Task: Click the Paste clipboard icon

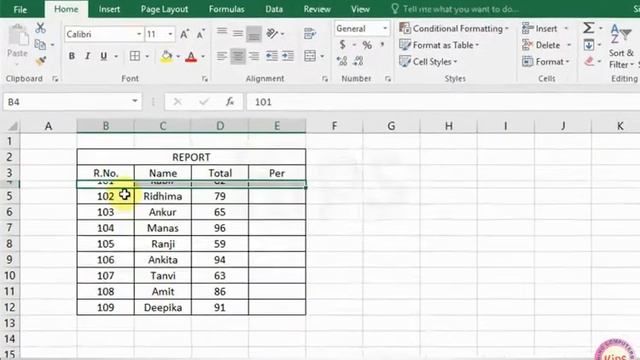Action: [18, 36]
